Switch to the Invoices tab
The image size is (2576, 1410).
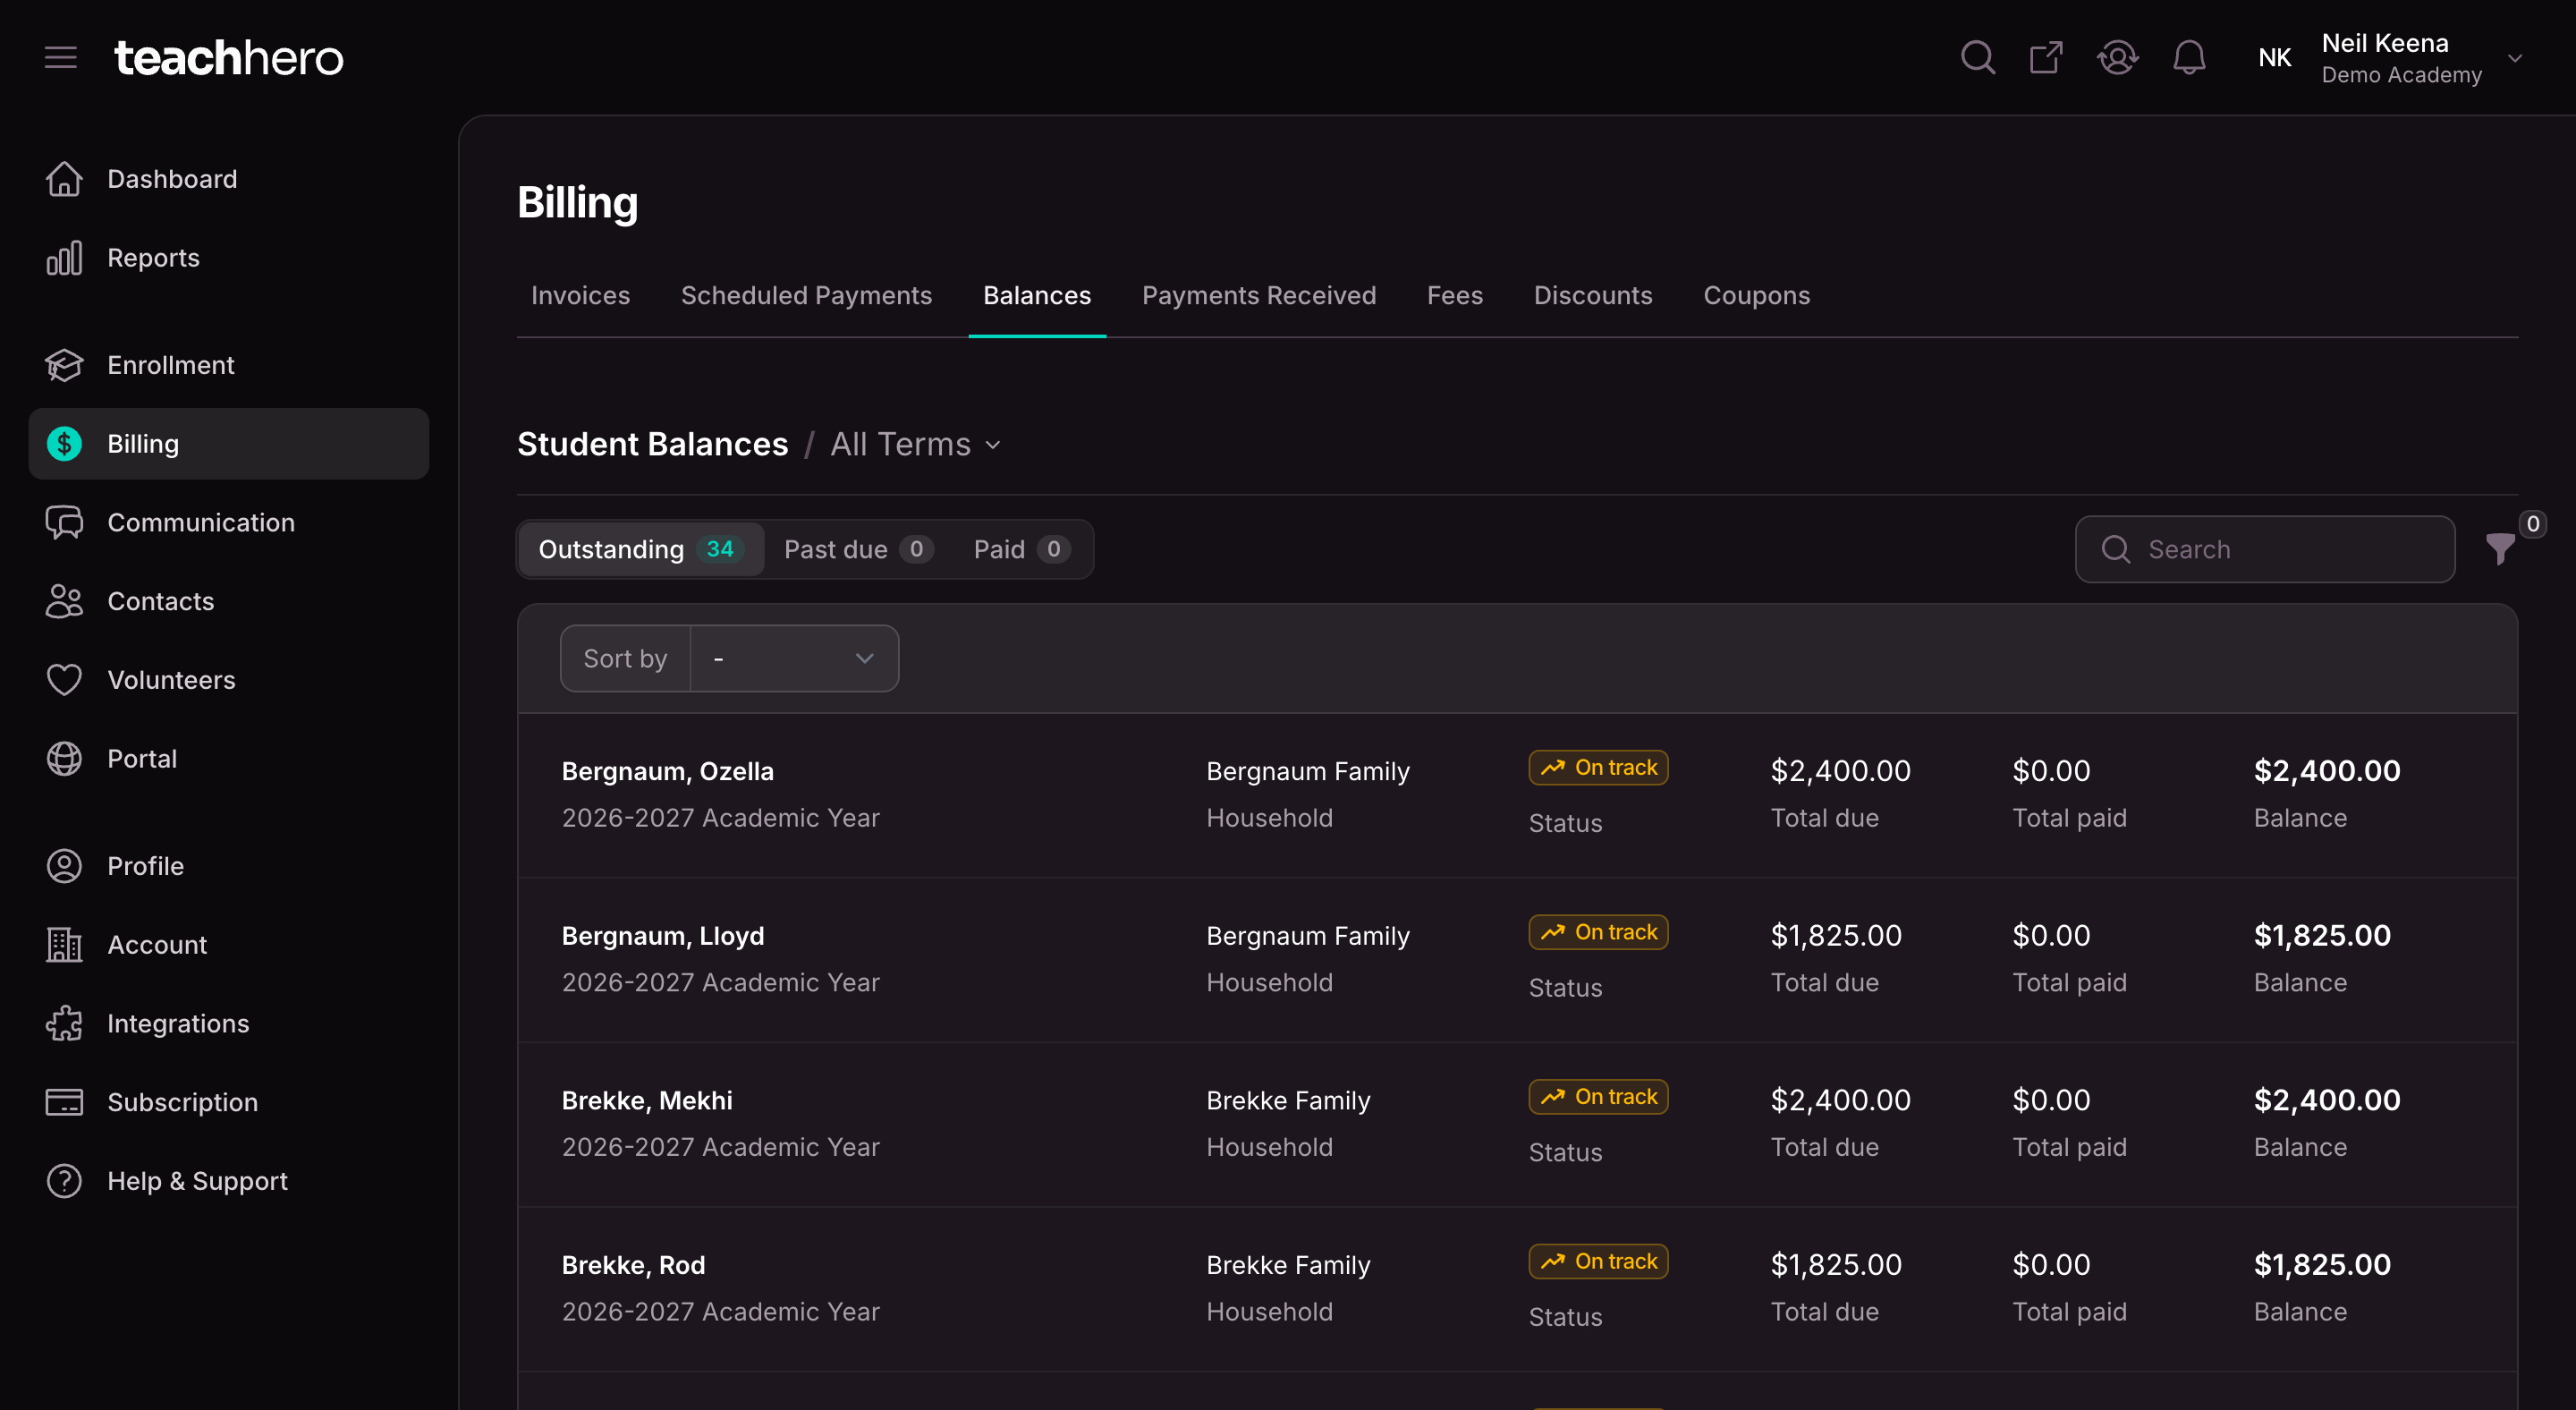tap(580, 296)
